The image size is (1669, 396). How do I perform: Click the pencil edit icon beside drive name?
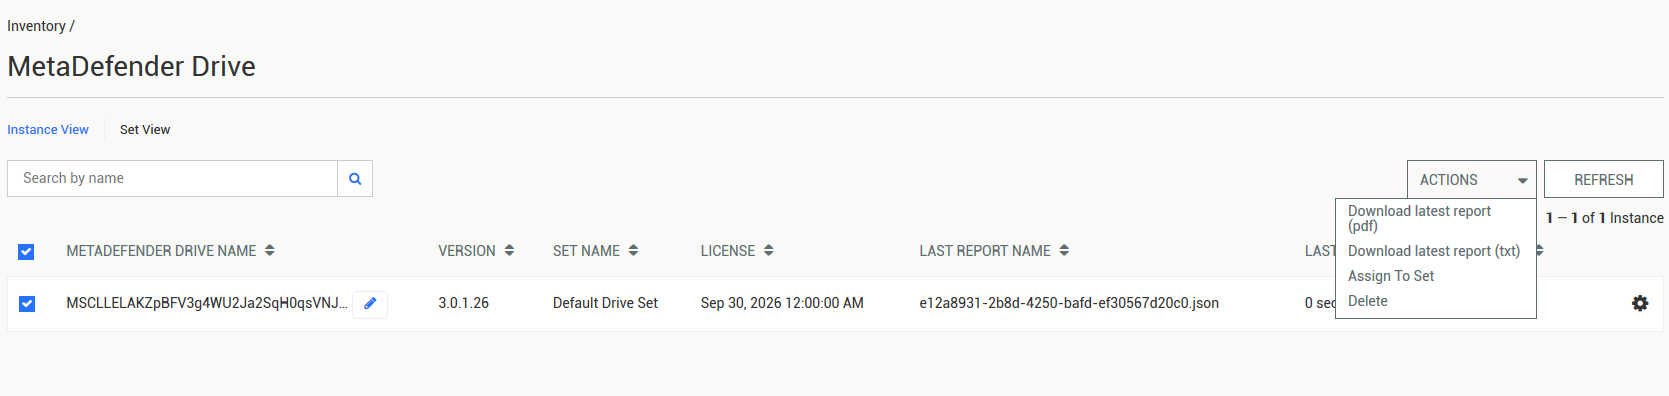(370, 304)
